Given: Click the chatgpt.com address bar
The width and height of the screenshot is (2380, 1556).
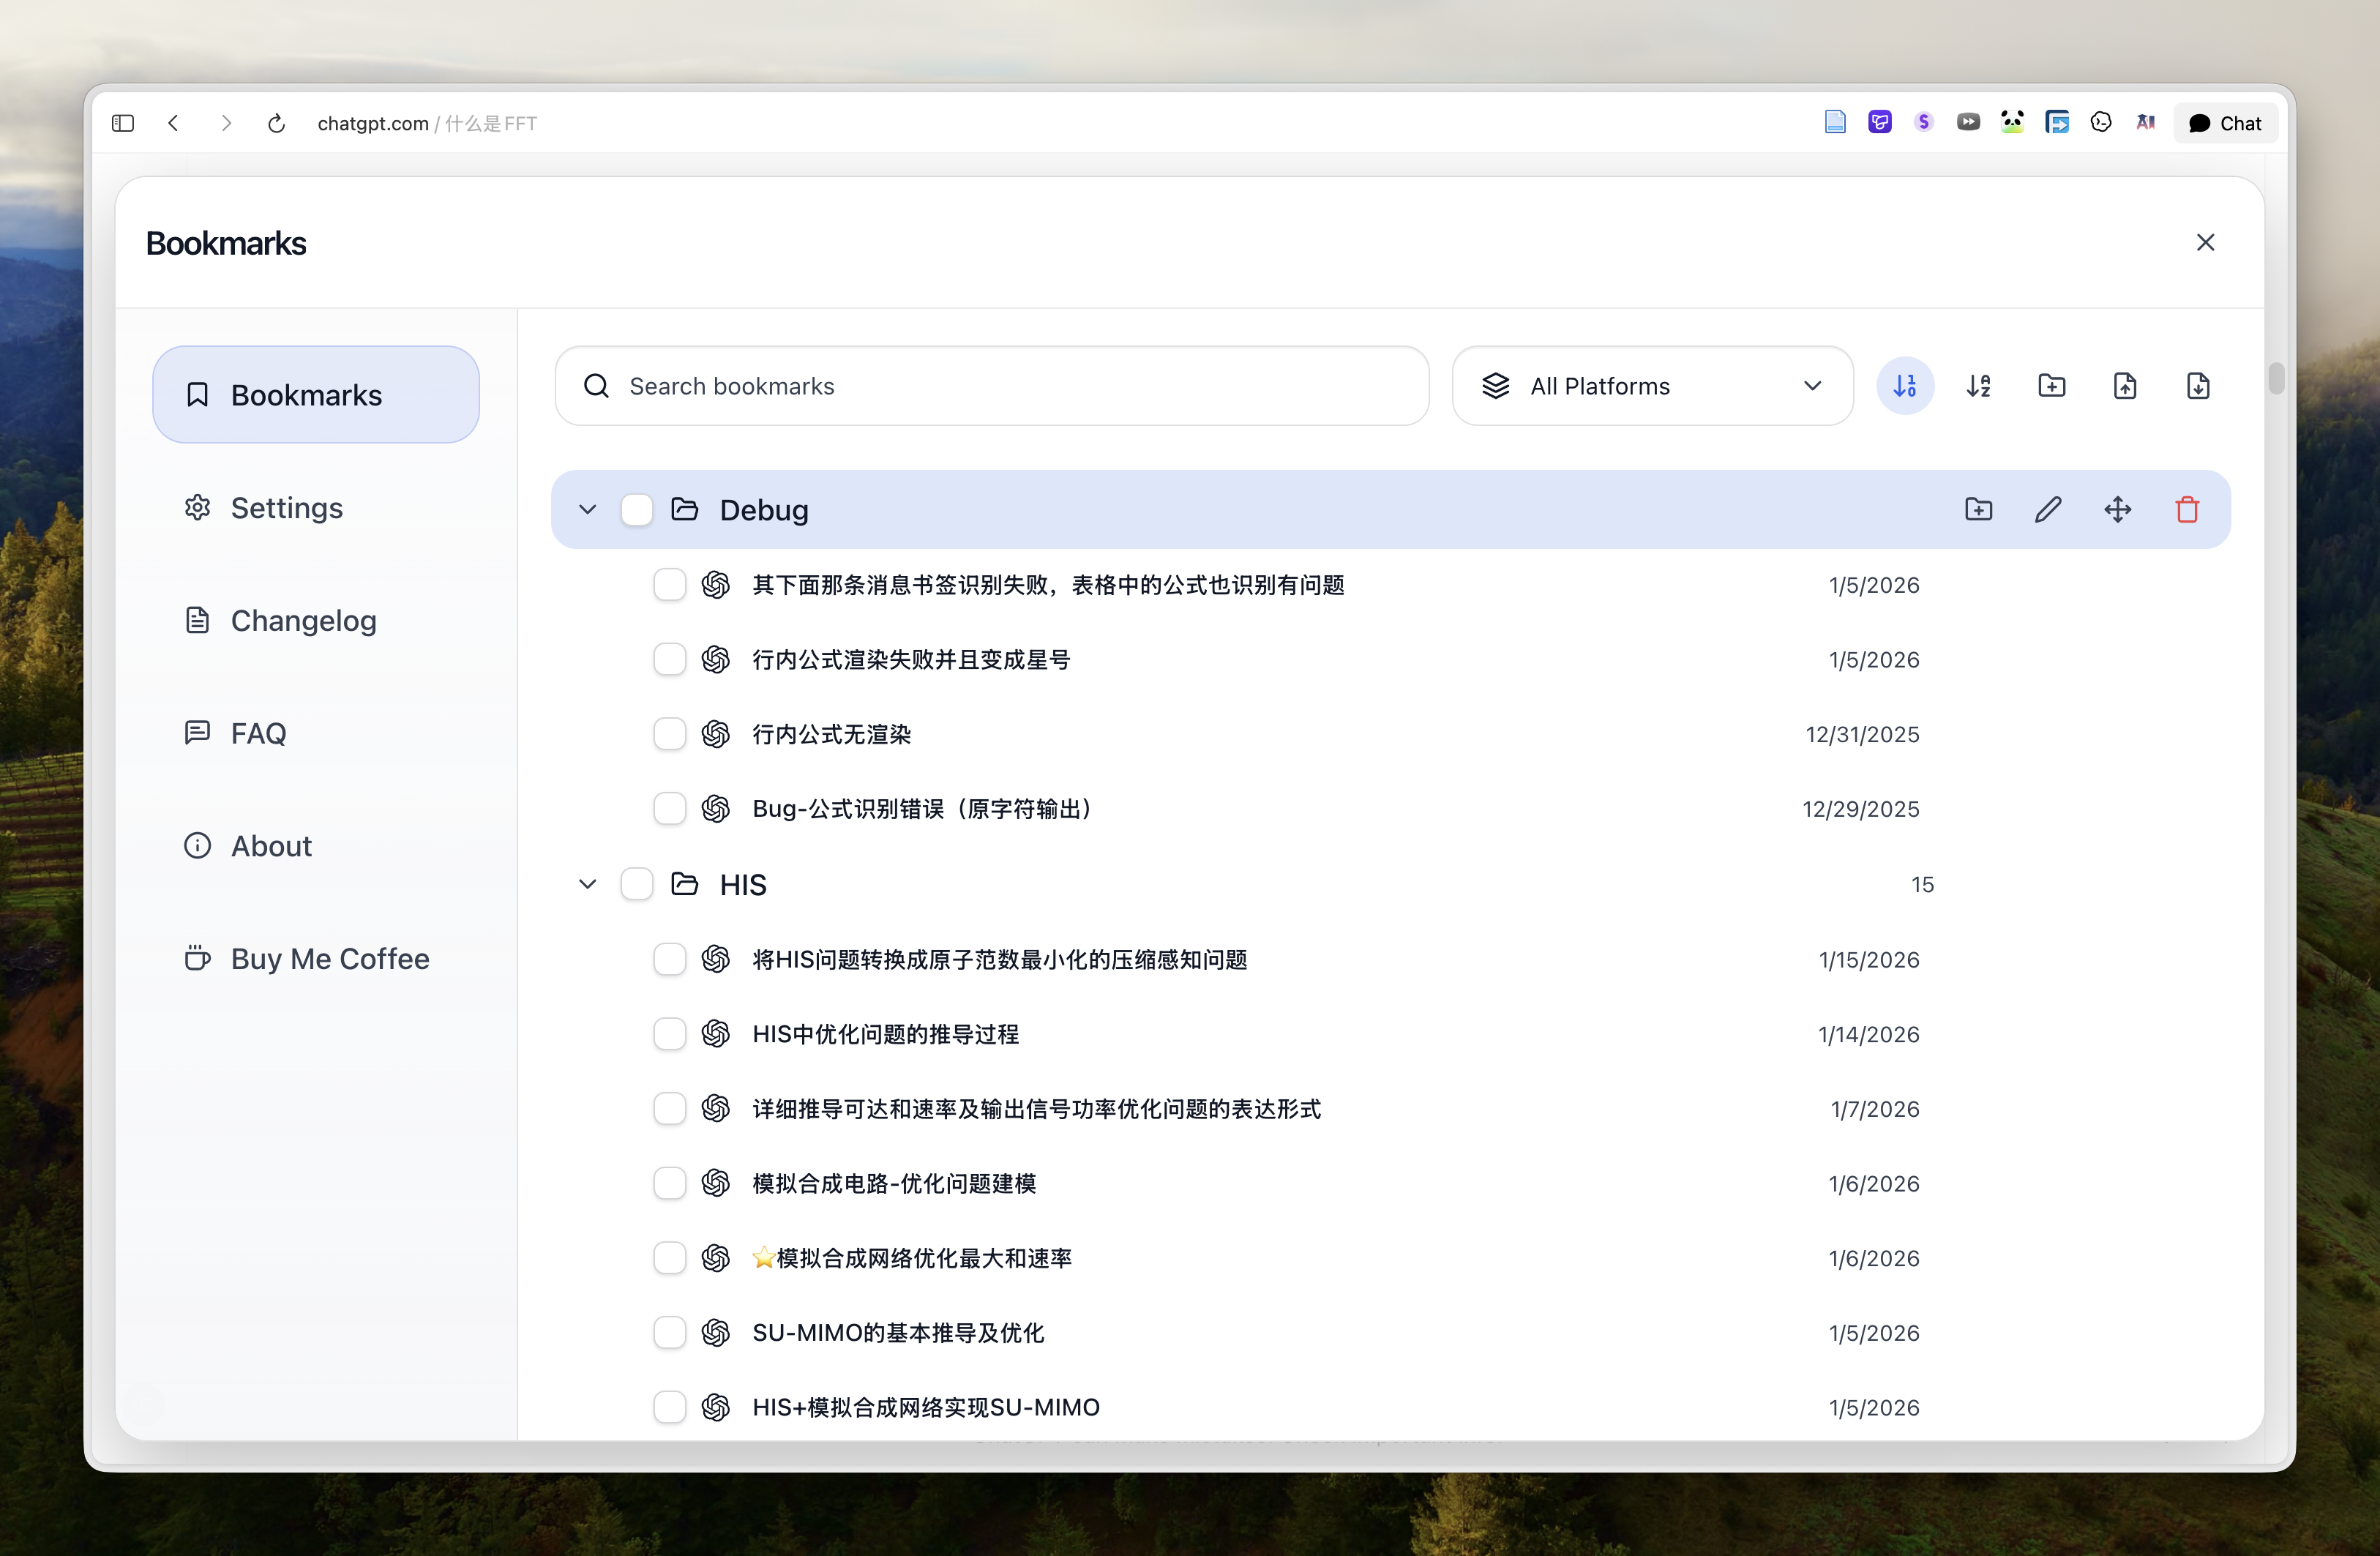Looking at the screenshot, I should [427, 123].
